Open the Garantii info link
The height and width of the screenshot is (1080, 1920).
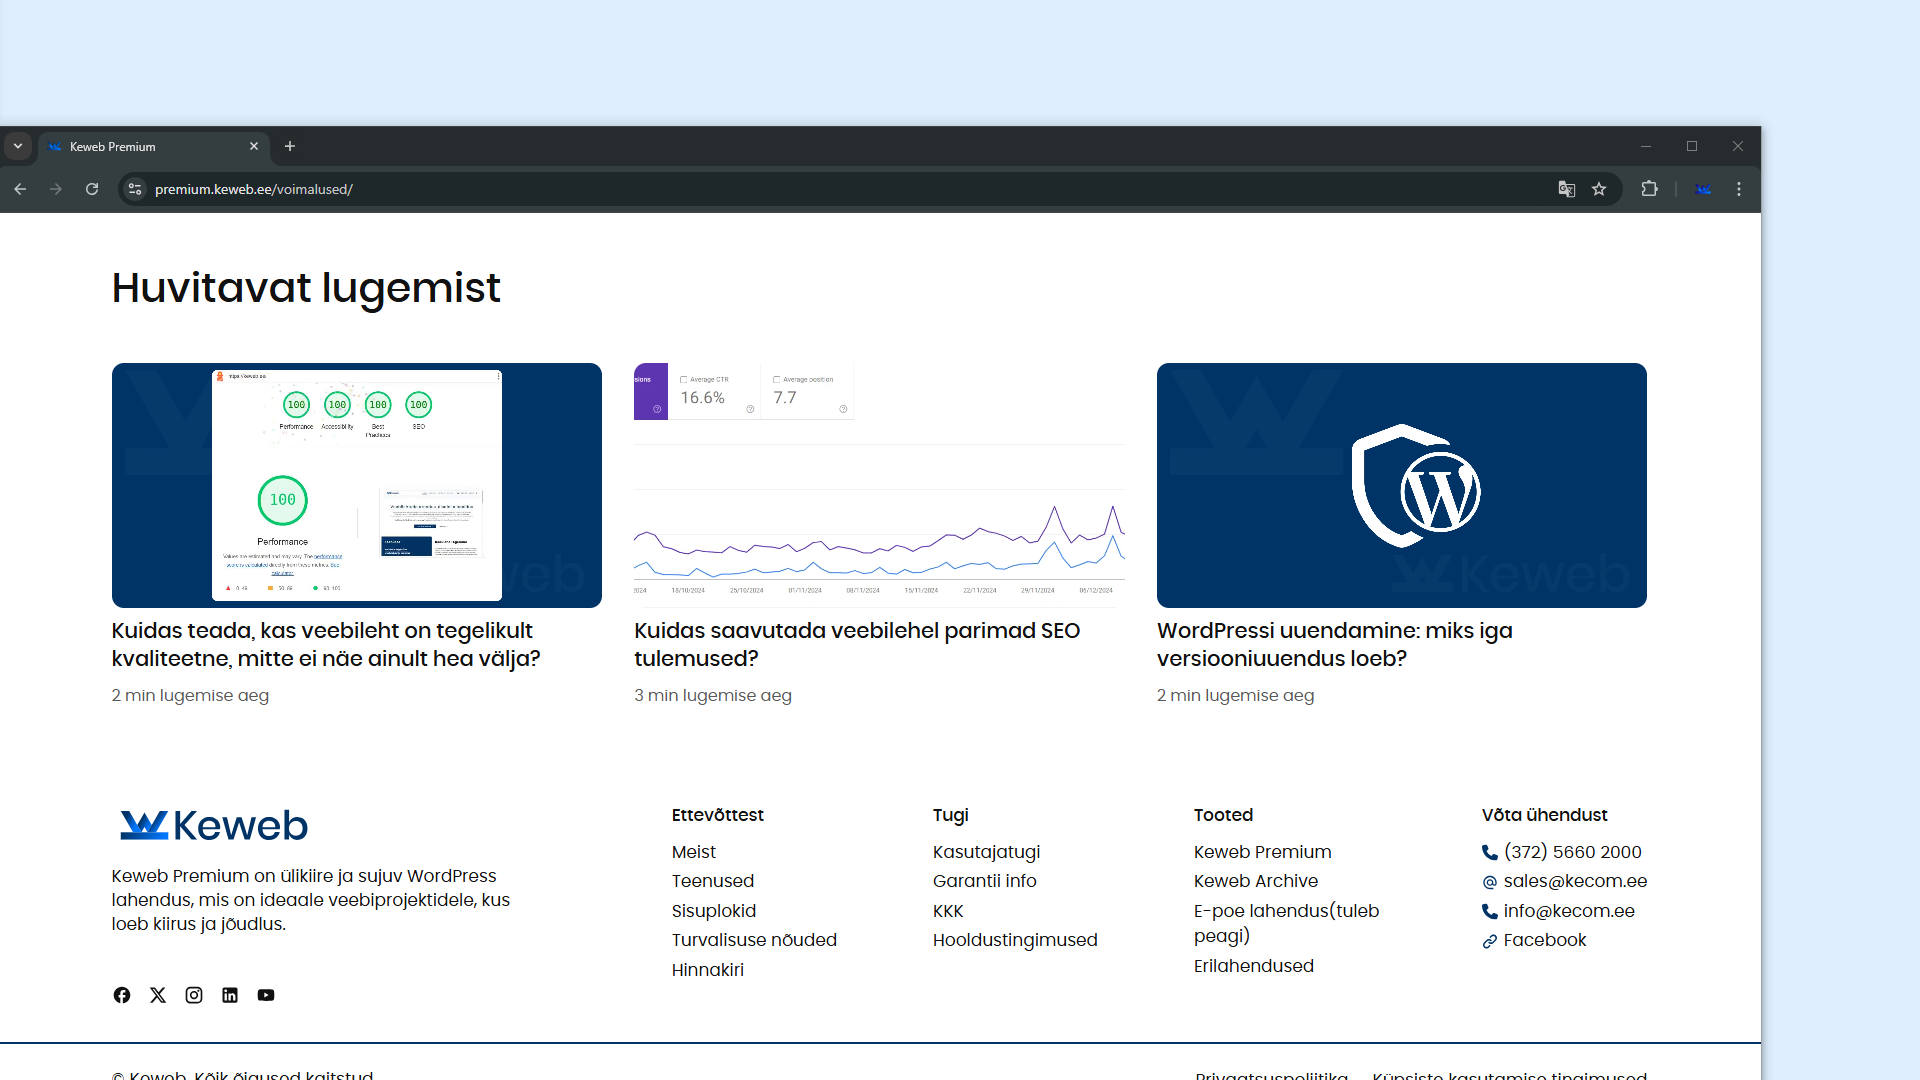[985, 881]
